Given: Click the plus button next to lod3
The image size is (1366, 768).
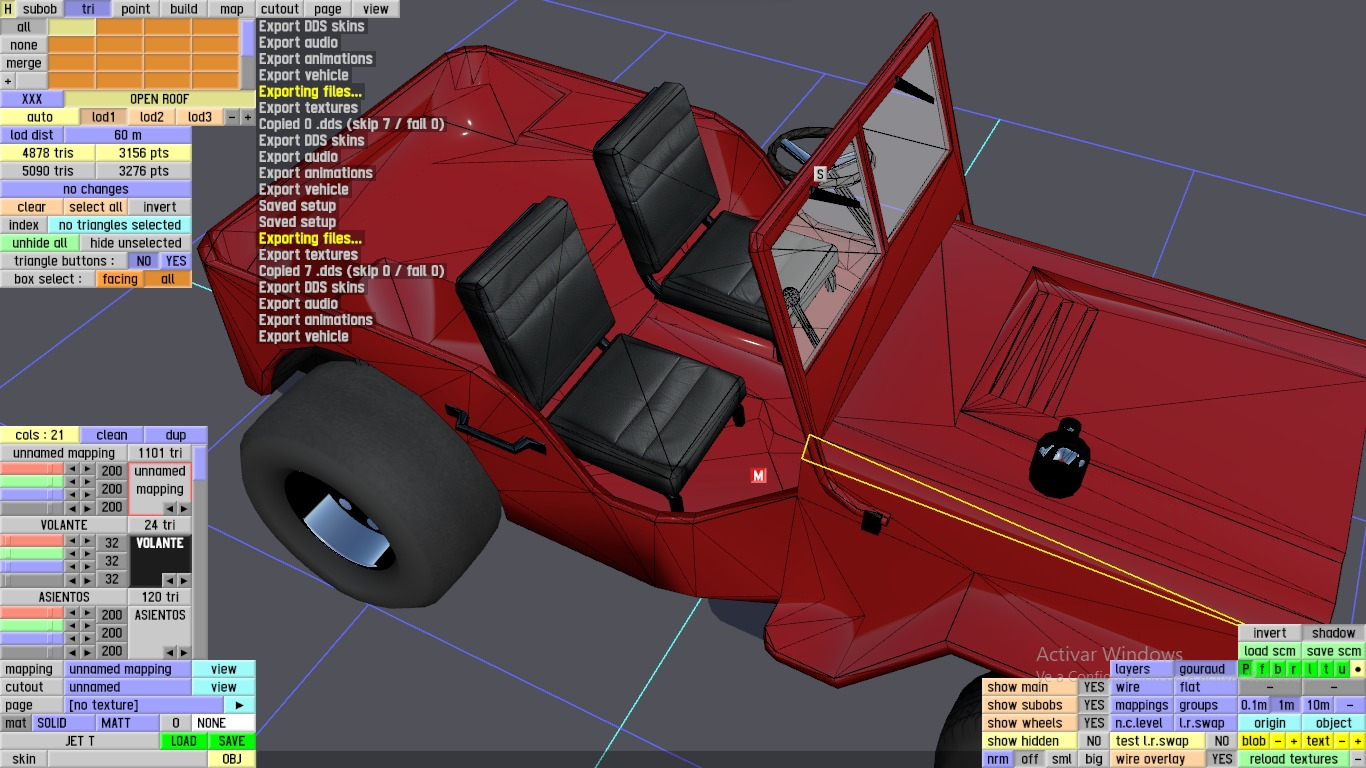Looking at the screenshot, I should 247,117.
